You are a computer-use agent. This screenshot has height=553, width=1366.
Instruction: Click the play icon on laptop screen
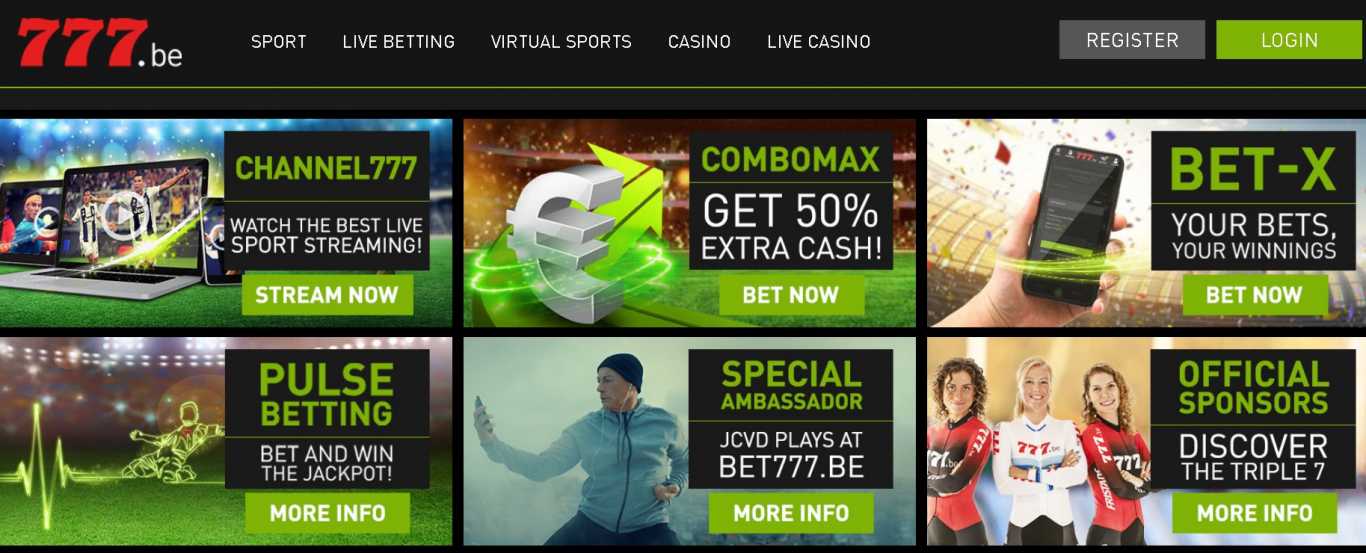pos(122,213)
